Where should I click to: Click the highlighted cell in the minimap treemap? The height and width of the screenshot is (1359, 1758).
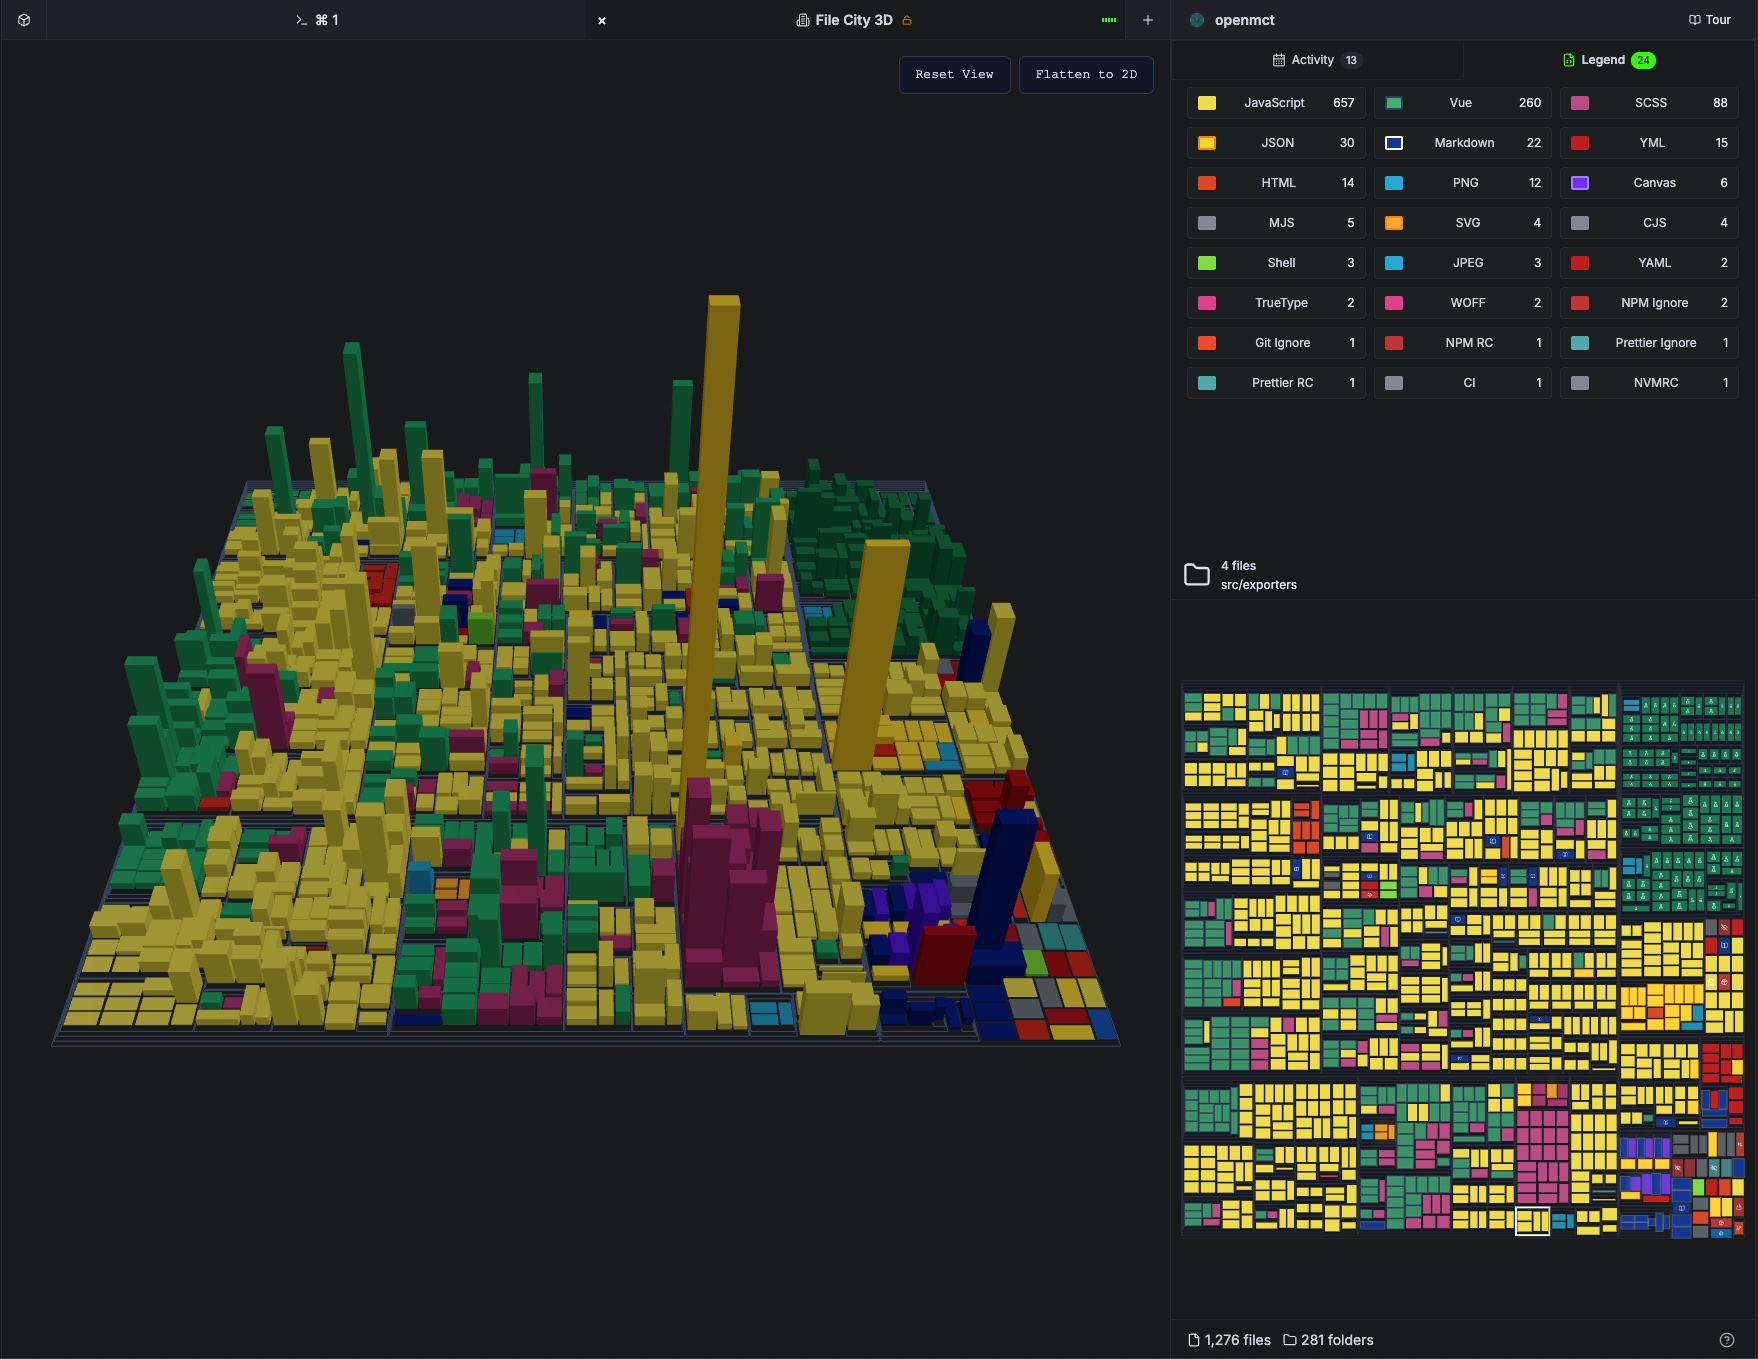[1533, 1222]
